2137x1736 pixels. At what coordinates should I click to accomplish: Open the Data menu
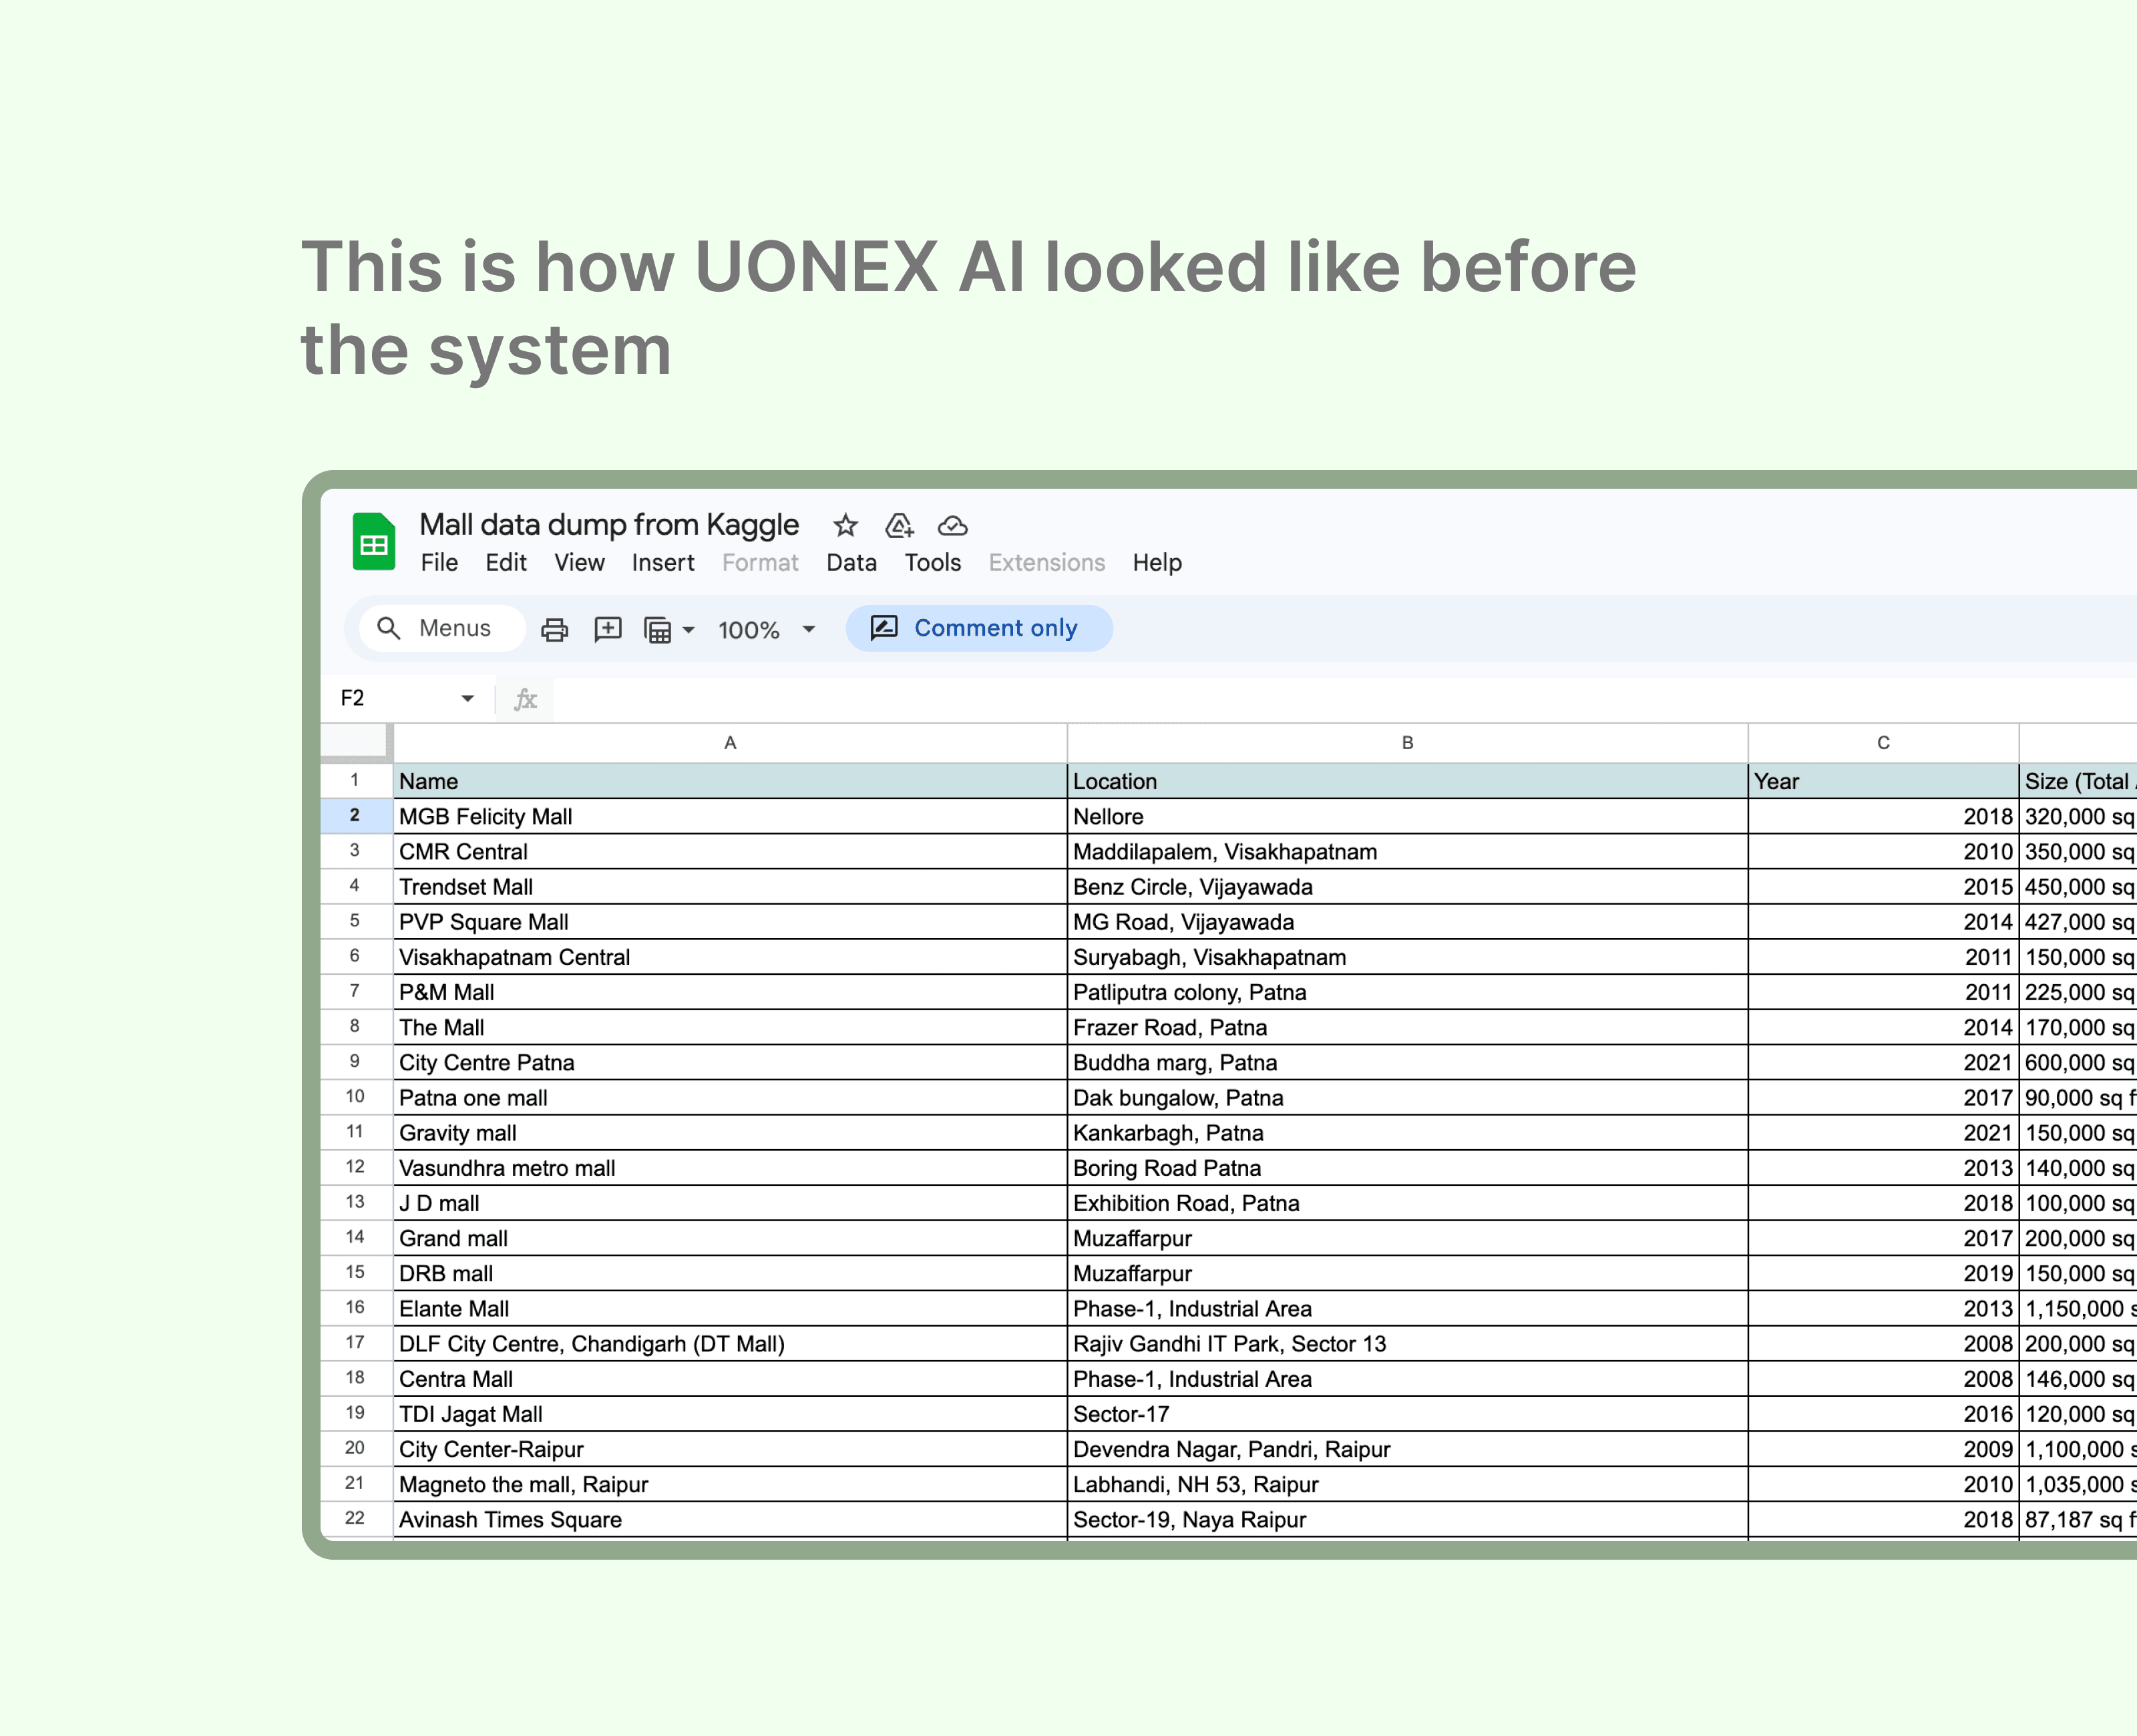[851, 563]
